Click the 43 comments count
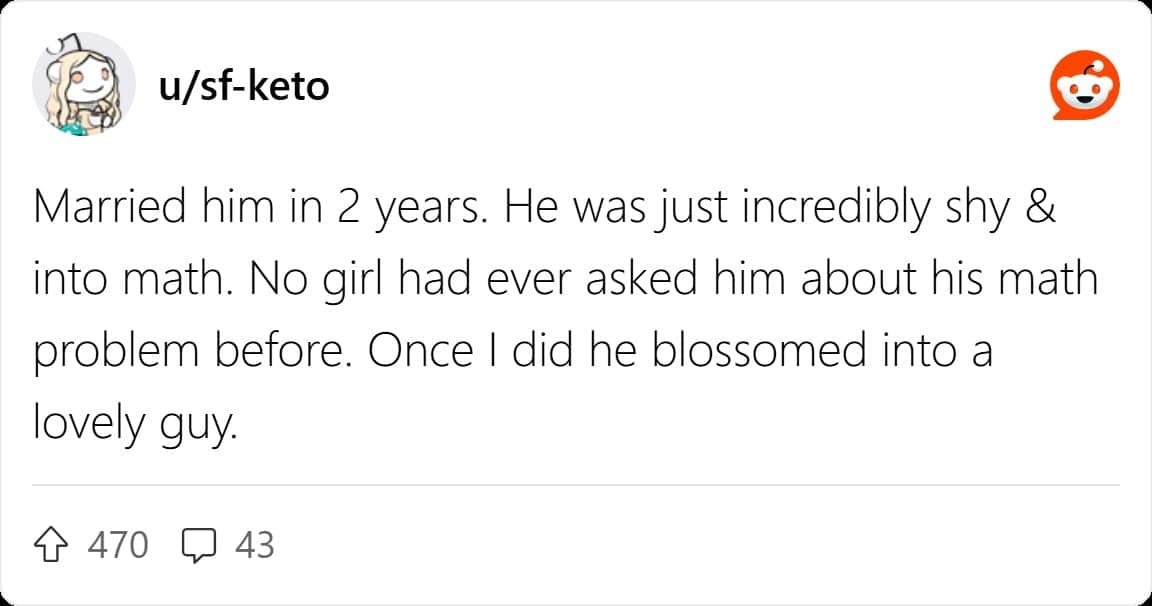This screenshot has height=606, width=1152. point(255,545)
